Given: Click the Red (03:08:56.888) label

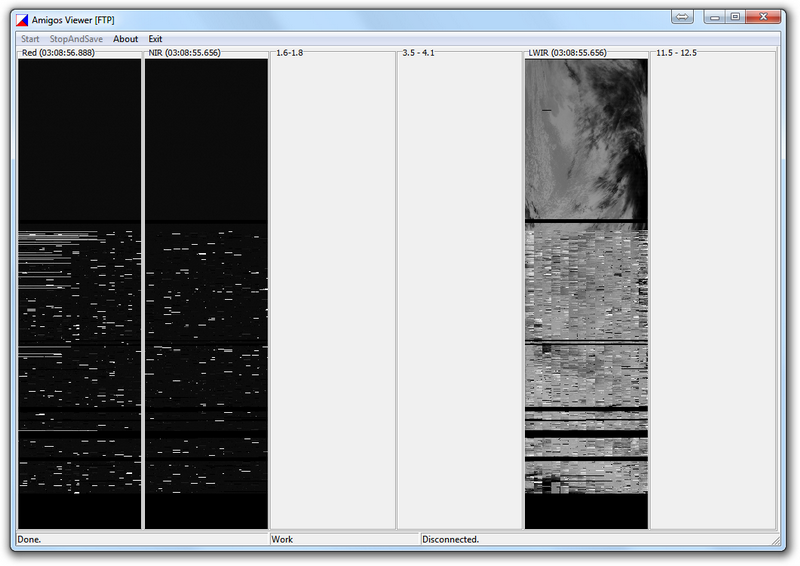Looking at the screenshot, I should 58,53.
